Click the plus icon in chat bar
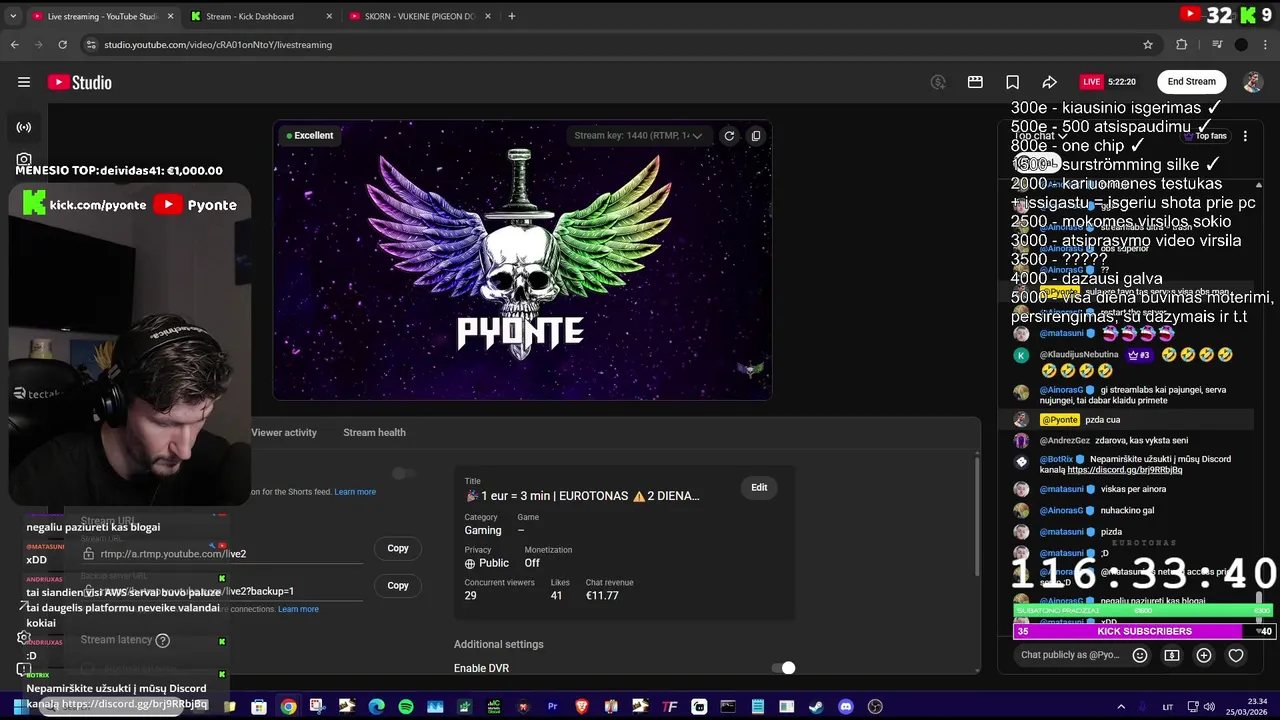This screenshot has width=1280, height=720. (x=1204, y=655)
